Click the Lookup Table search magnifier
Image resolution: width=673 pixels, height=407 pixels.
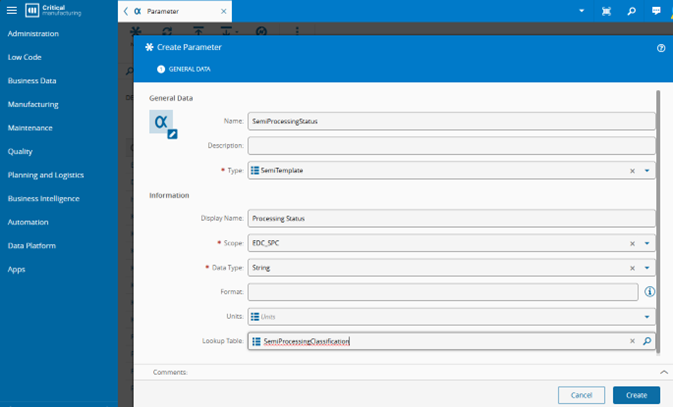pos(647,341)
